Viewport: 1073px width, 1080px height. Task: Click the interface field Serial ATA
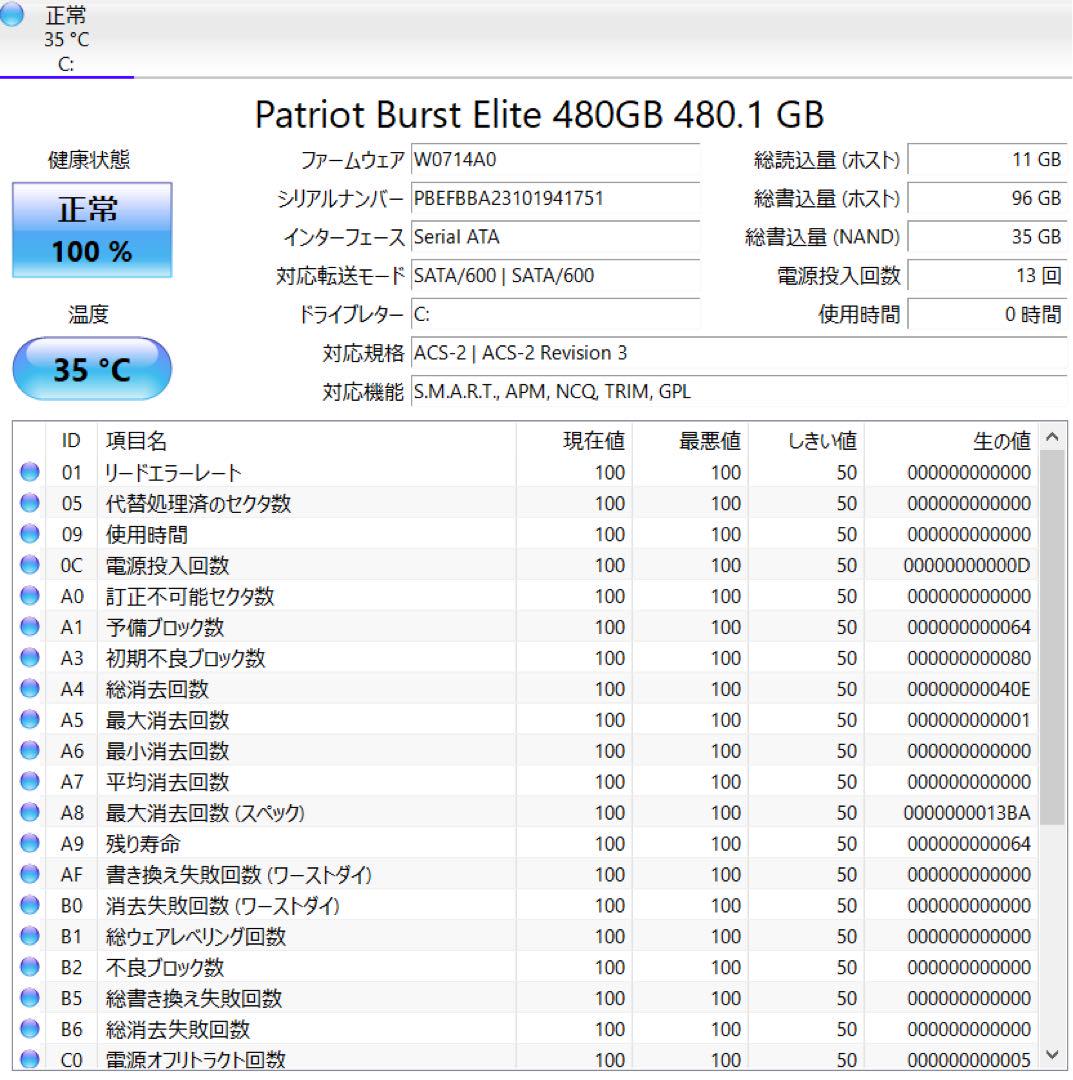555,237
